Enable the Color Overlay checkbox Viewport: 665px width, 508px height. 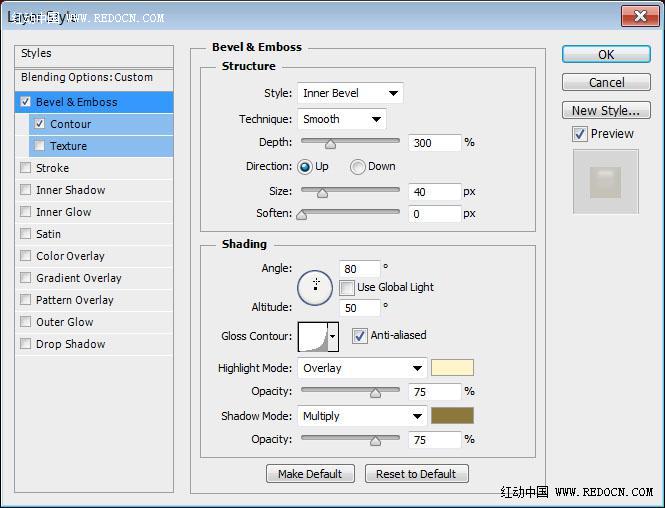pos(25,256)
